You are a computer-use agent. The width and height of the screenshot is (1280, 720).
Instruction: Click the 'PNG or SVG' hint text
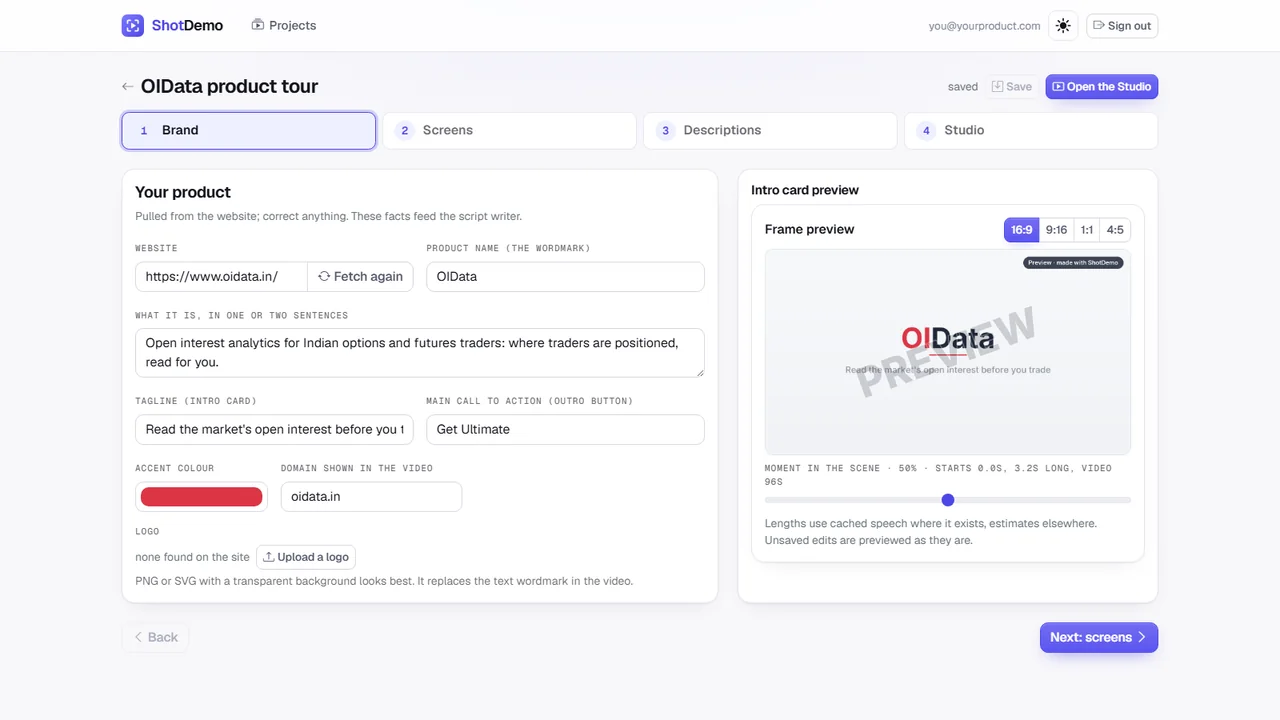tap(385, 581)
